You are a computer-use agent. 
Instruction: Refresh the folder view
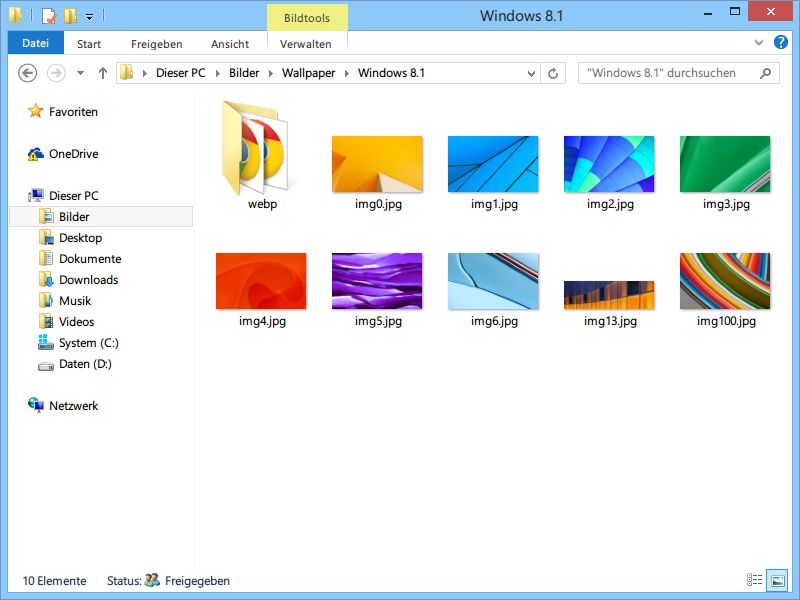pyautogui.click(x=553, y=73)
